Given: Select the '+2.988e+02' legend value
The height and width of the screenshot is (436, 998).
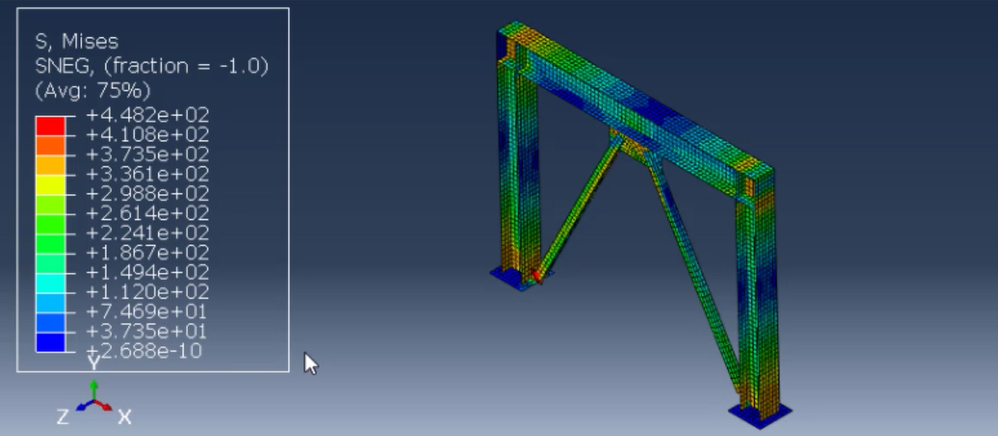Looking at the screenshot, I should coord(148,193).
